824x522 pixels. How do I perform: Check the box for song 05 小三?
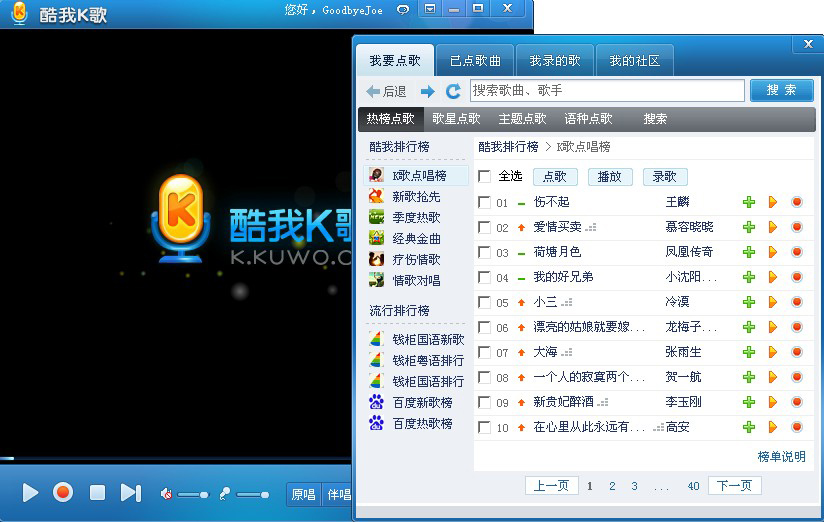click(x=484, y=302)
